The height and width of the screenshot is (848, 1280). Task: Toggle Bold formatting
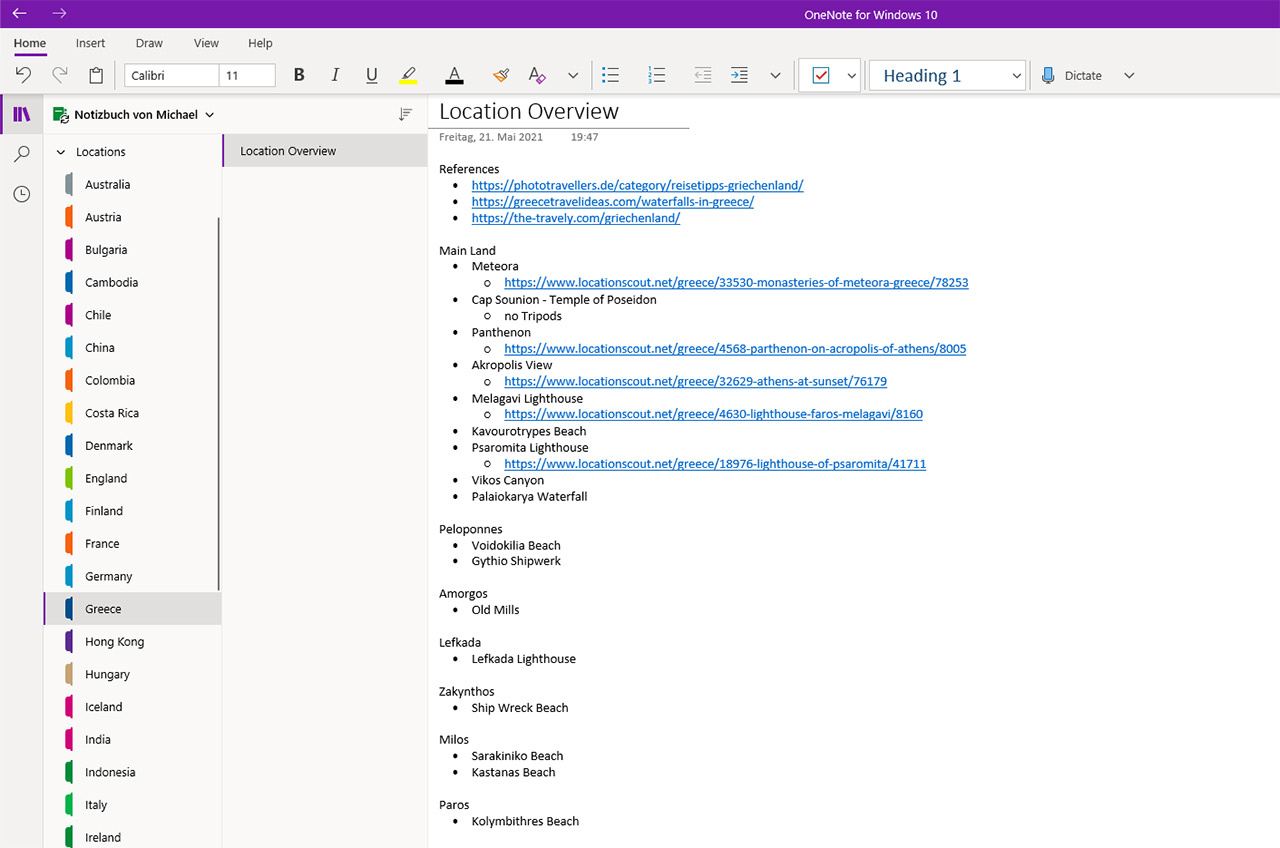299,75
